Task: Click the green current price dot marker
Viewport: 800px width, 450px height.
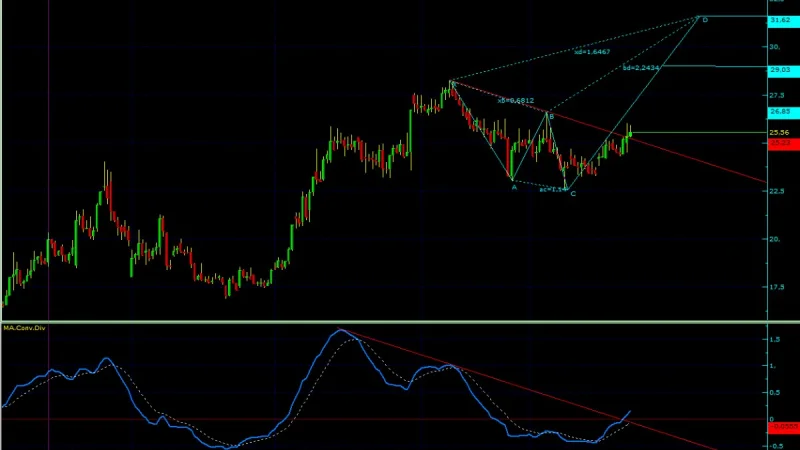Action: pos(631,135)
